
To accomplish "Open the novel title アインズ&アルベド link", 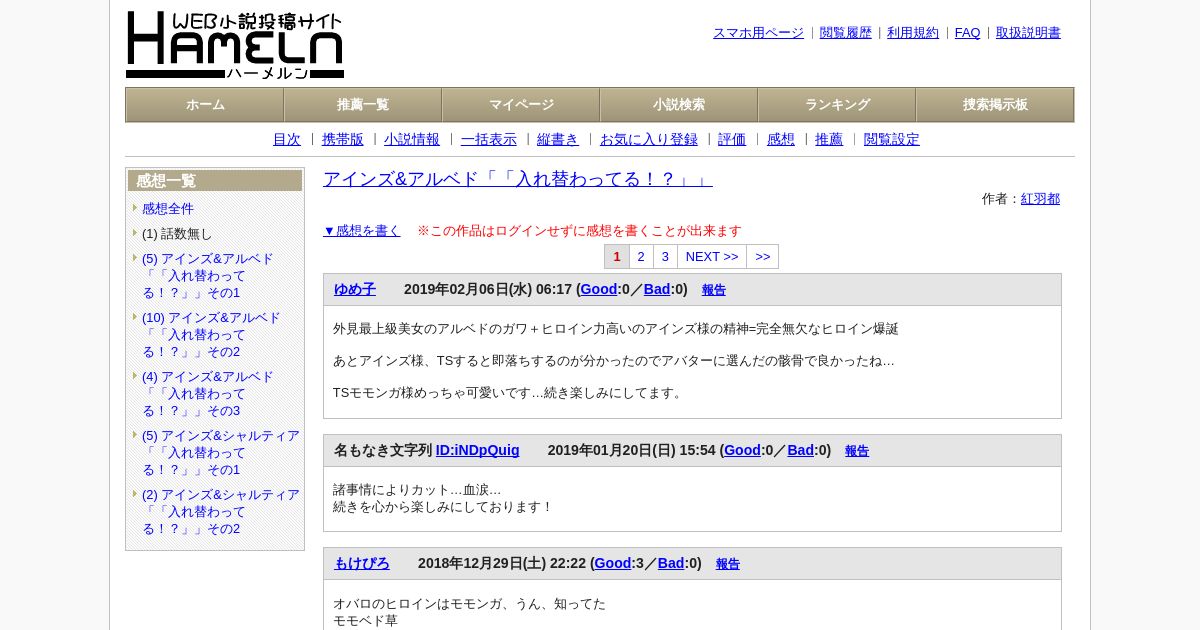I will click(x=518, y=179).
